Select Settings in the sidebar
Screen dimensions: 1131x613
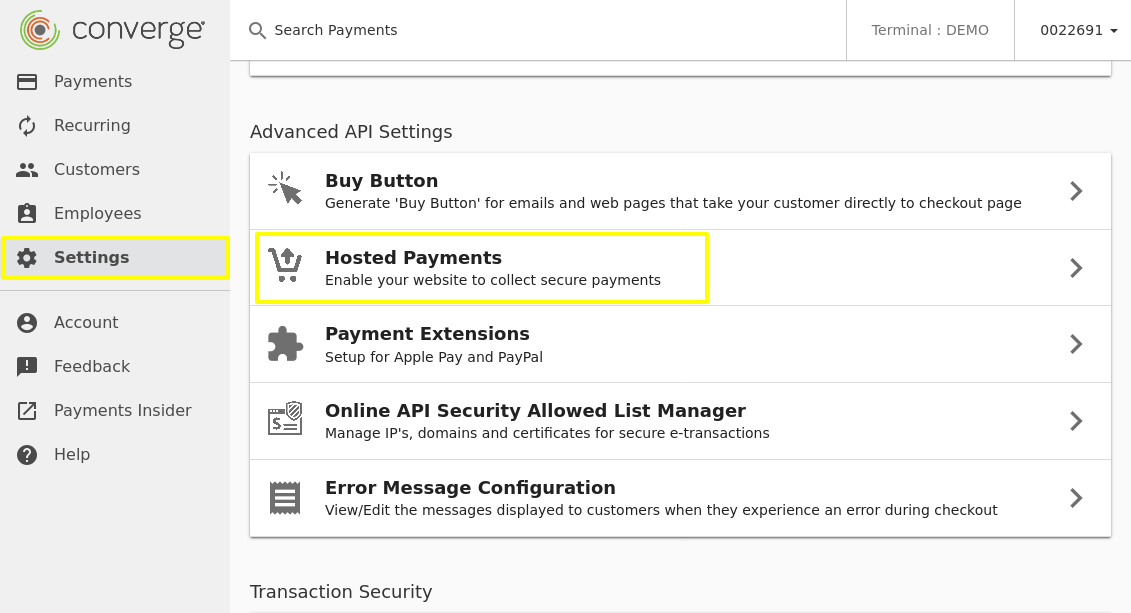[91, 258]
